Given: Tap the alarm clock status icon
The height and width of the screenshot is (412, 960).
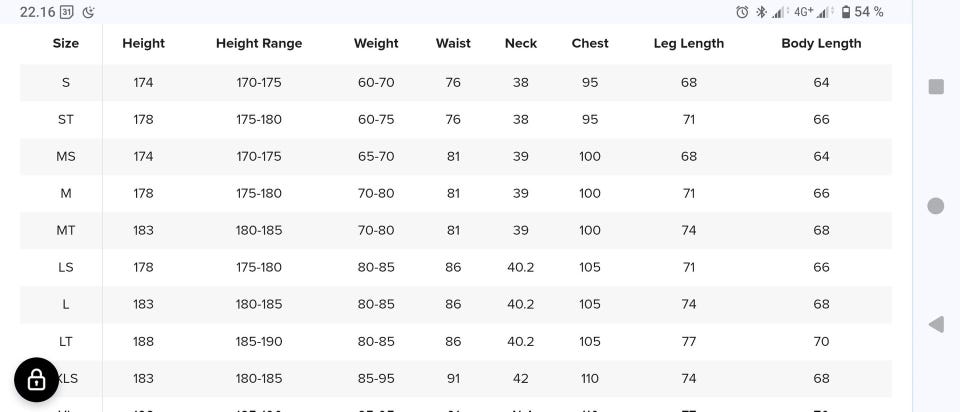Looking at the screenshot, I should pos(742,12).
